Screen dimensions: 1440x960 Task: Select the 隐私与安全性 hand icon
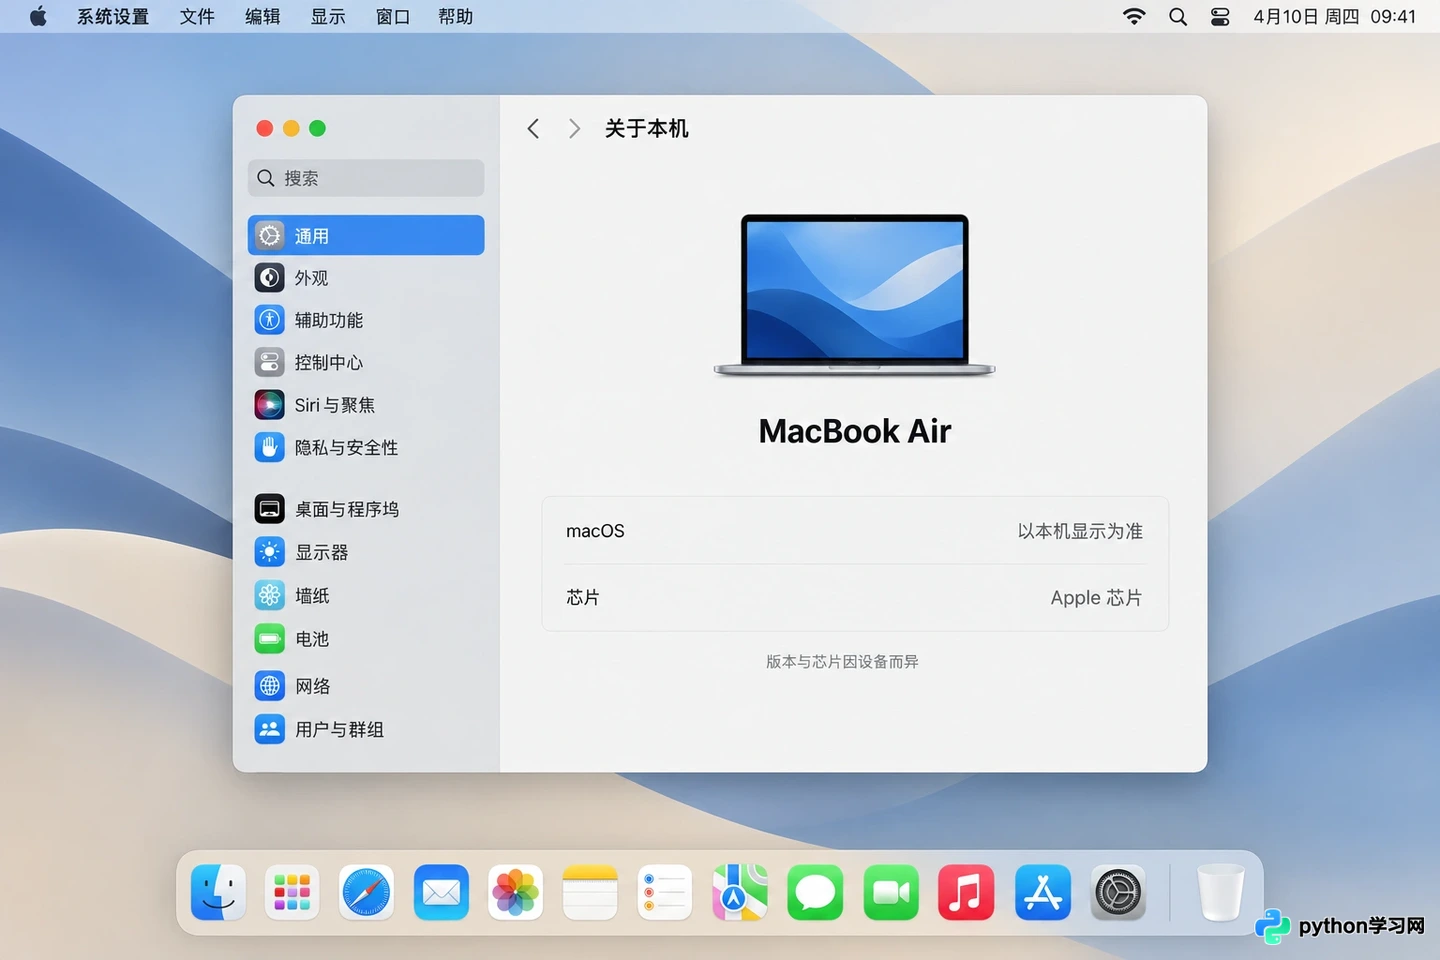(270, 448)
